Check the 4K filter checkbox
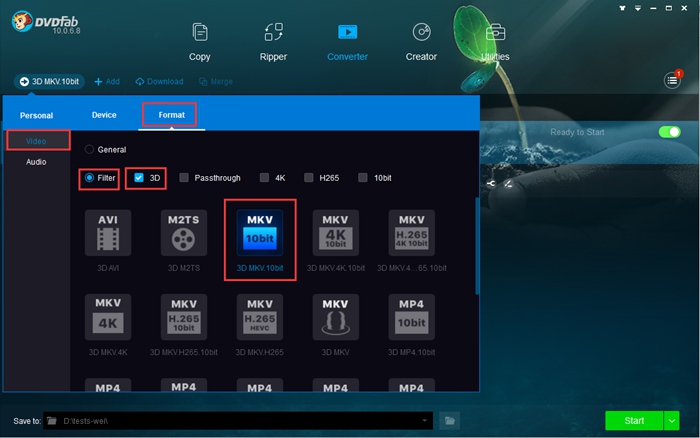The image size is (700, 438). point(264,178)
